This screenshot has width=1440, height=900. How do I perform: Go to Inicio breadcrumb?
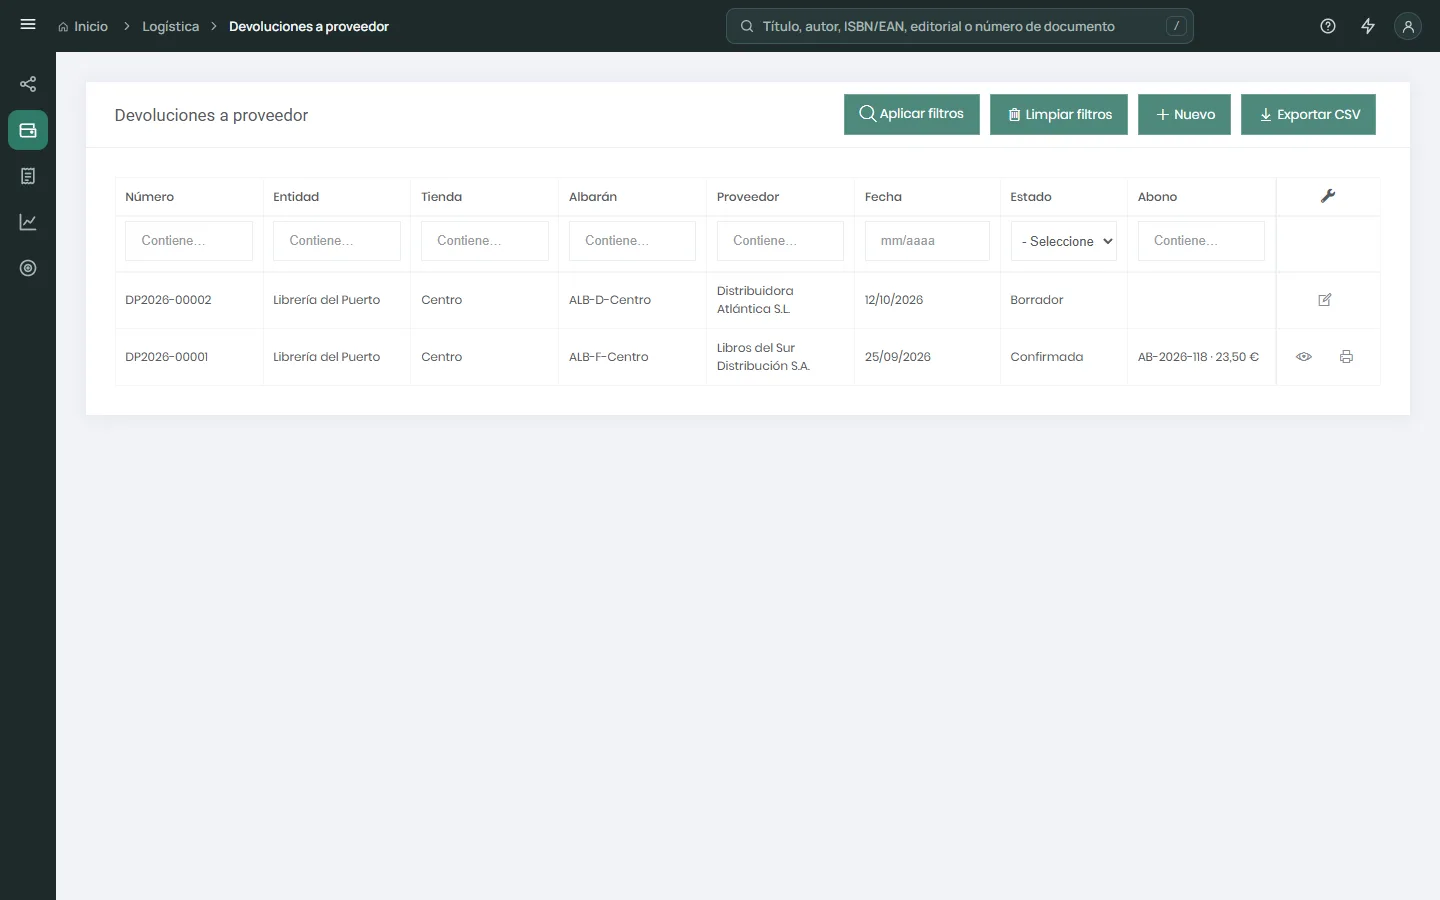[x=91, y=27]
